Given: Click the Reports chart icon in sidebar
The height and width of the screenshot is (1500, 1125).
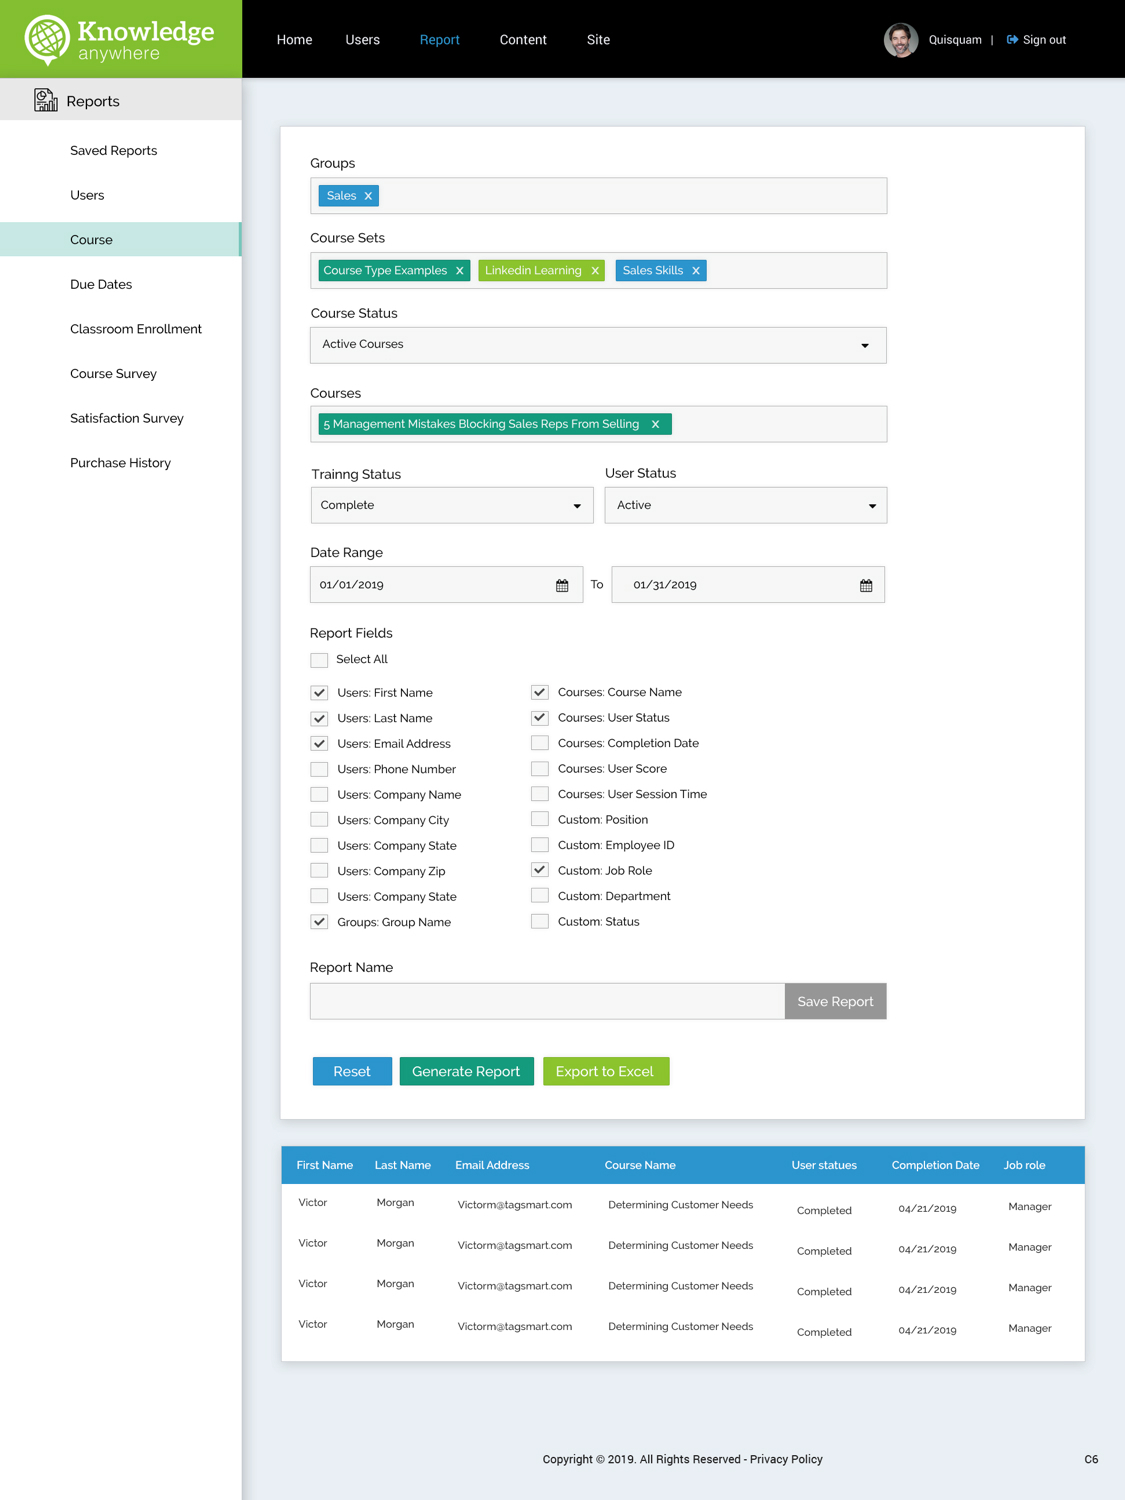Looking at the screenshot, I should (x=45, y=100).
